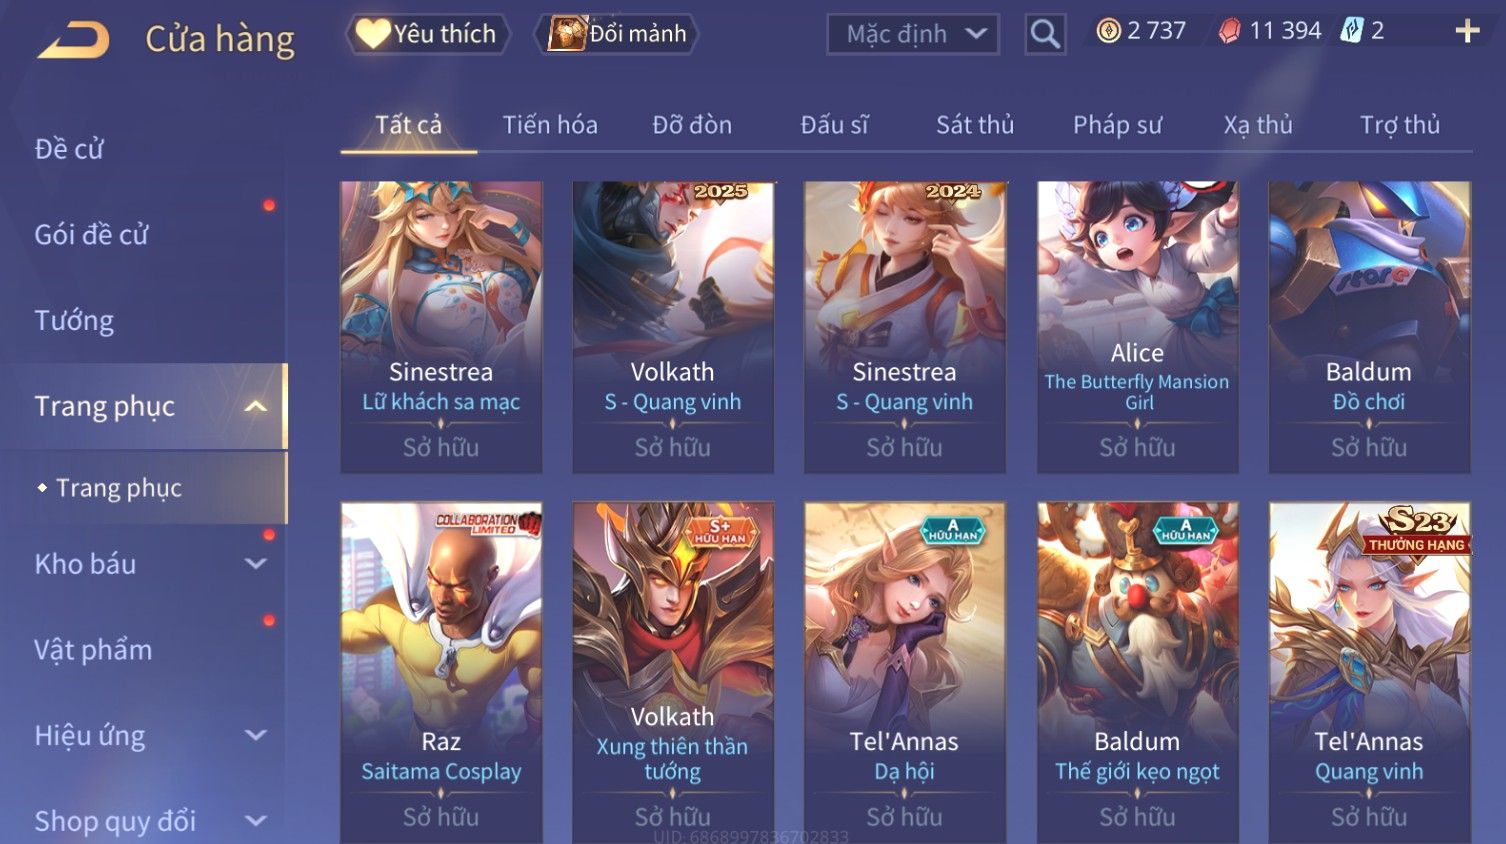
Task: Open Tướng in the sidebar
Action: coord(74,321)
